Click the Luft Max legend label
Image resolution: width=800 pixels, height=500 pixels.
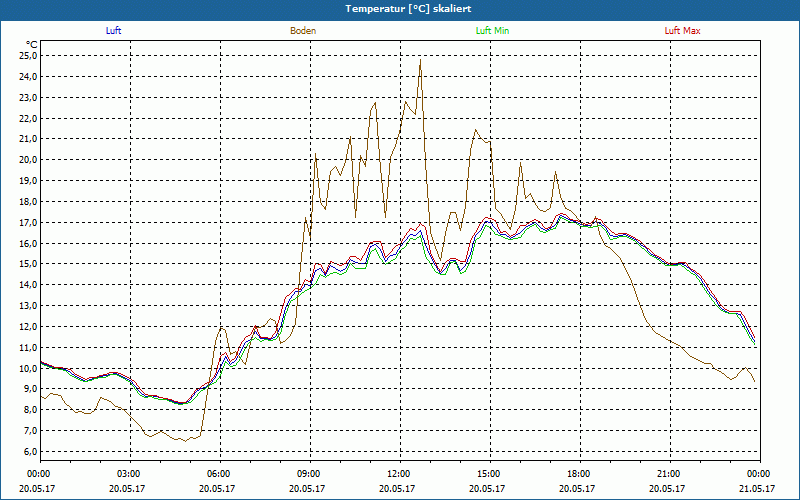tap(682, 31)
